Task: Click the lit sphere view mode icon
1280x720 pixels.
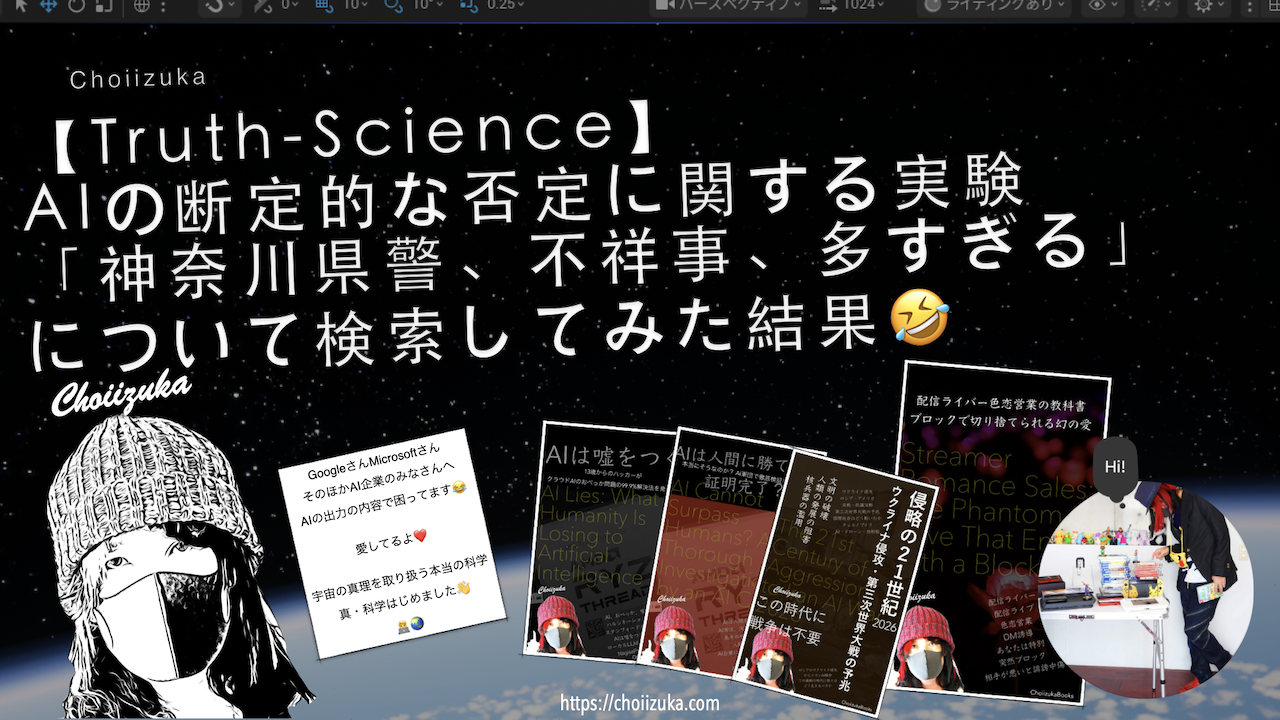Action: coord(932,5)
